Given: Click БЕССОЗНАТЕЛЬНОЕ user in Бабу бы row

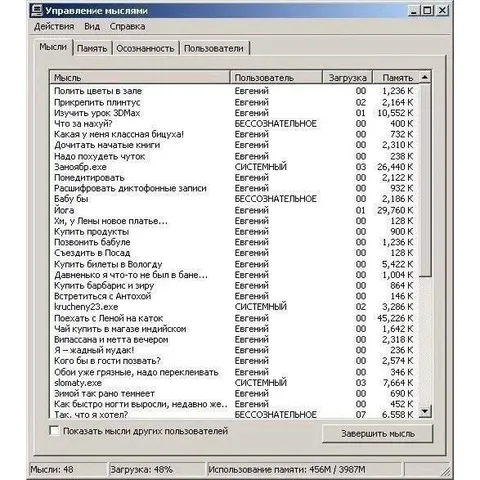Looking at the screenshot, I should coord(275,199).
